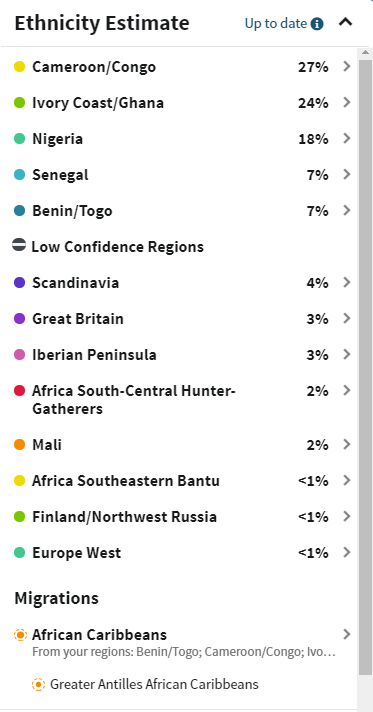Click the scrollbar up arrow
The height and width of the screenshot is (712, 373).
tap(365, 53)
